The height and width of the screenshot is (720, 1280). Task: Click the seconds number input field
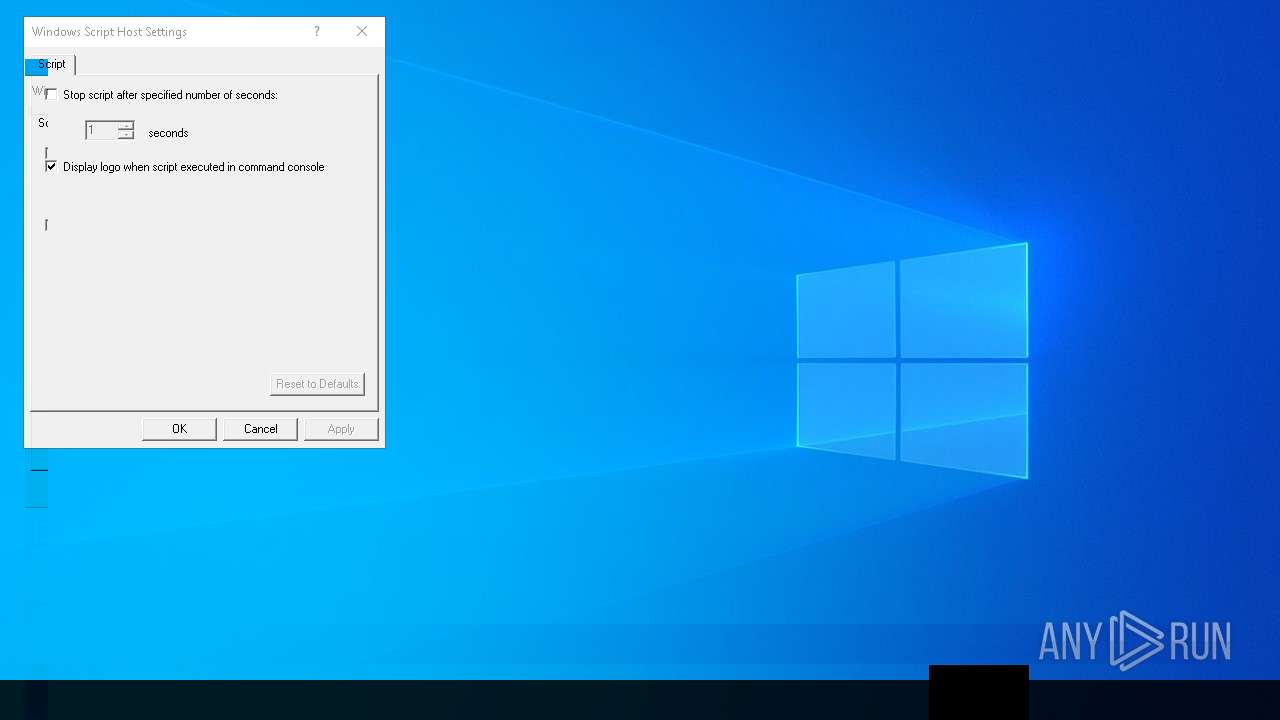point(101,131)
